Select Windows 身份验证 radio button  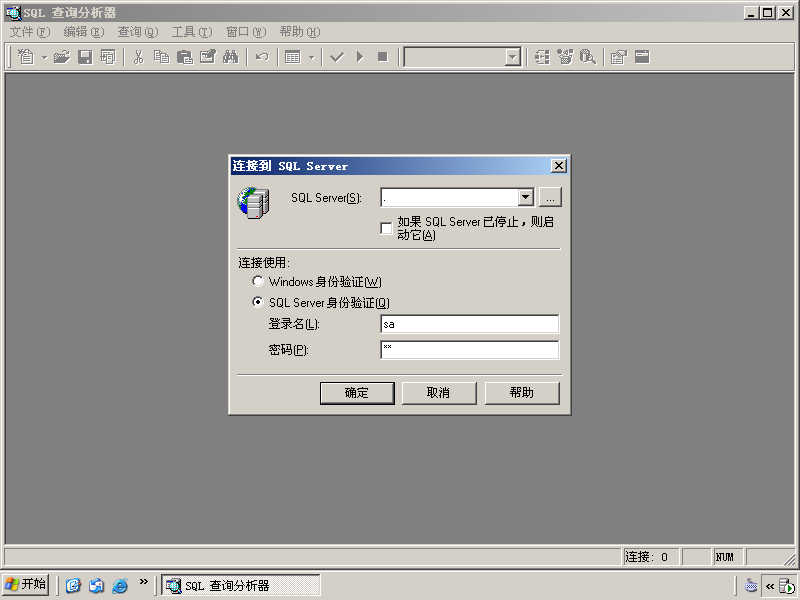[x=258, y=281]
